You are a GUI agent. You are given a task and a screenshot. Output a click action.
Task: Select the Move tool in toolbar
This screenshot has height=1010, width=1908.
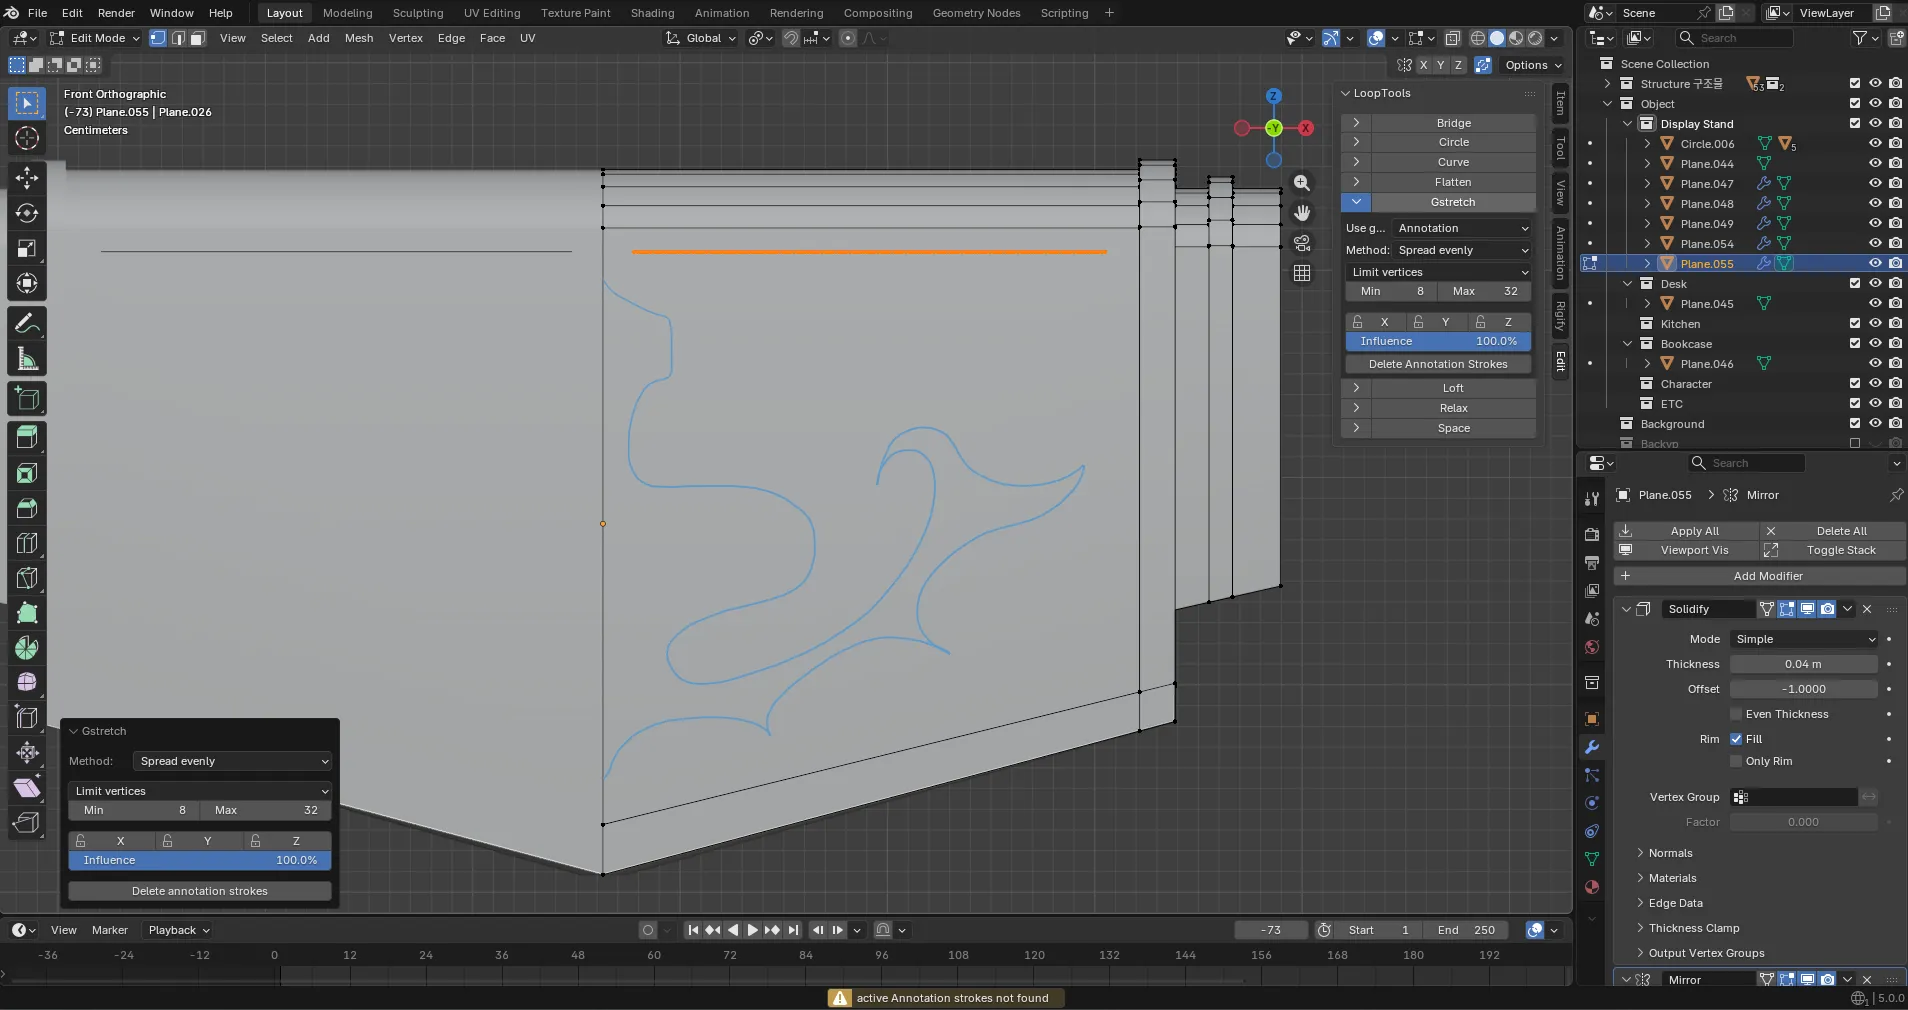tap(27, 178)
